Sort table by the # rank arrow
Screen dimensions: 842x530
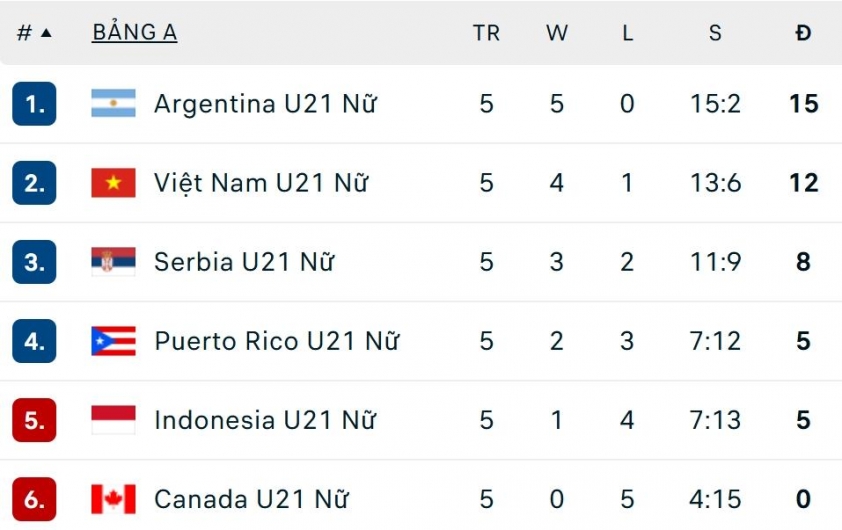coord(35,33)
